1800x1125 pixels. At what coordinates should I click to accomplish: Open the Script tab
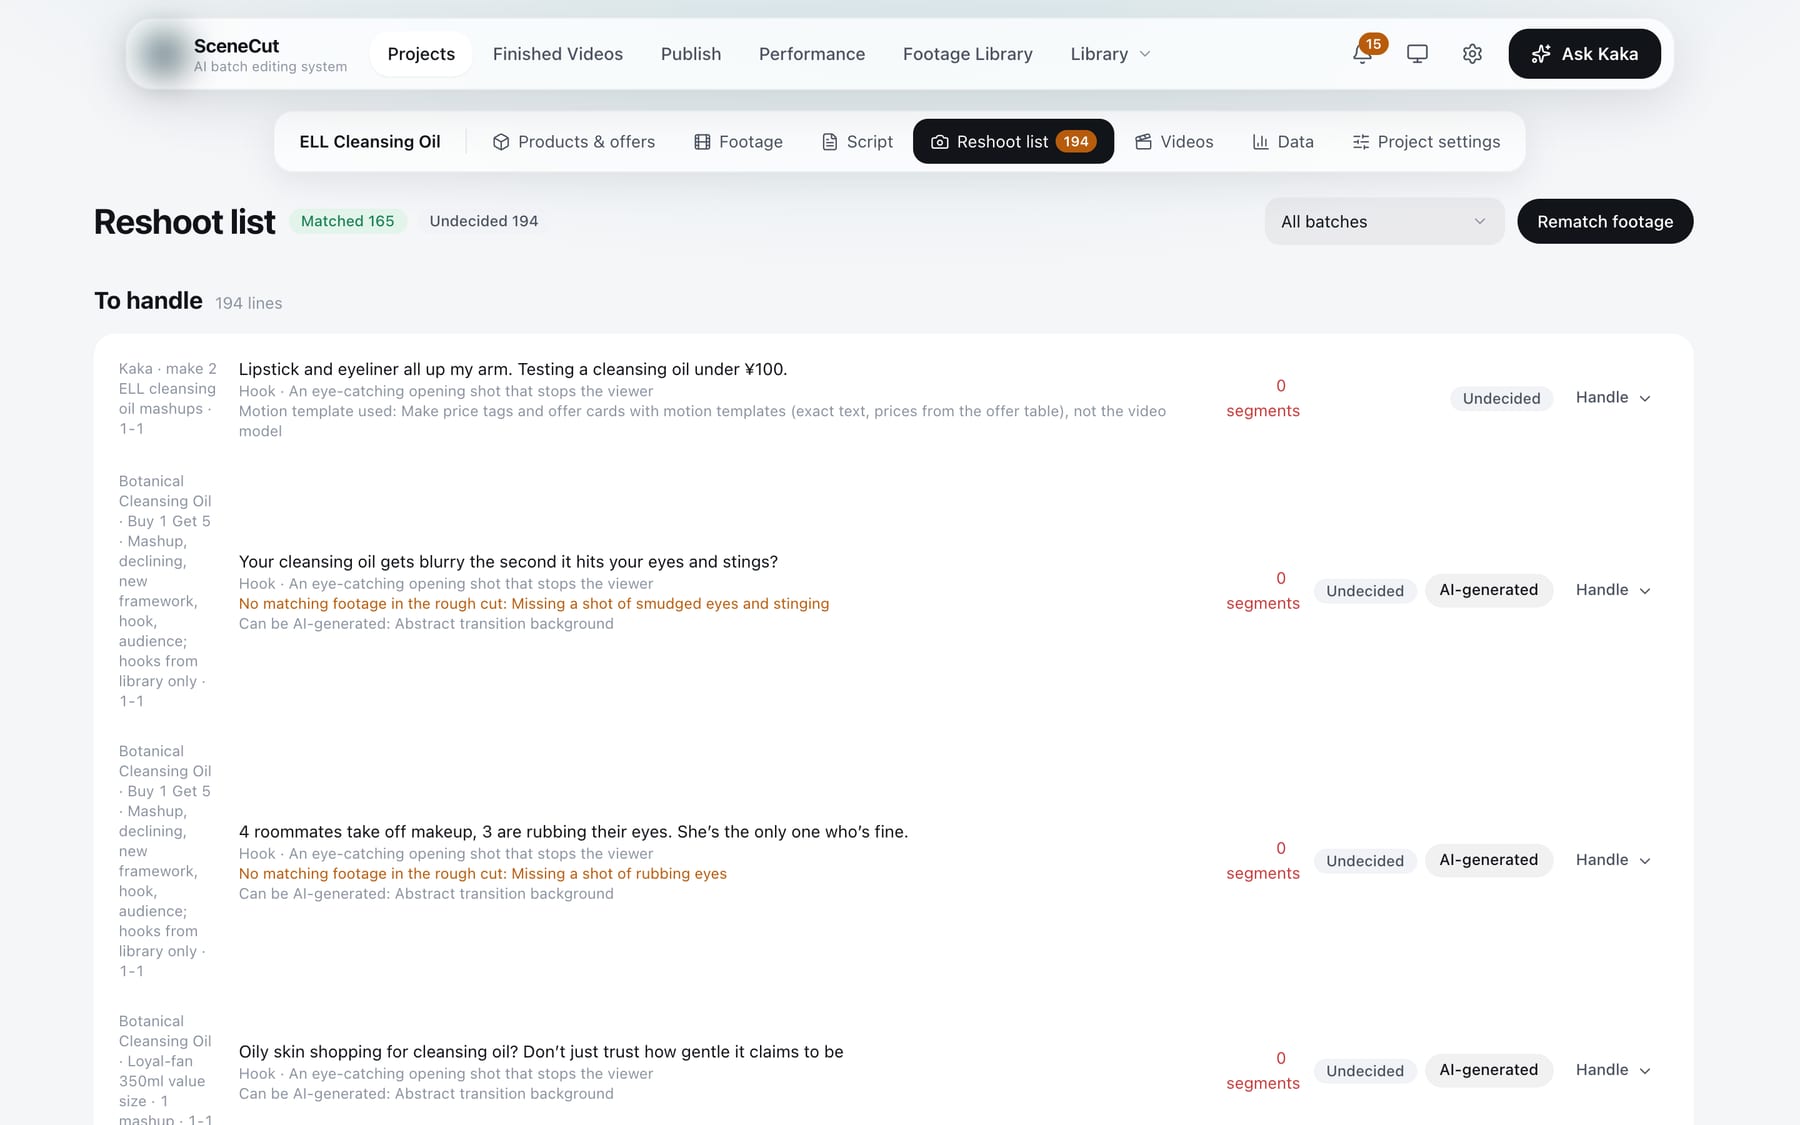[857, 142]
